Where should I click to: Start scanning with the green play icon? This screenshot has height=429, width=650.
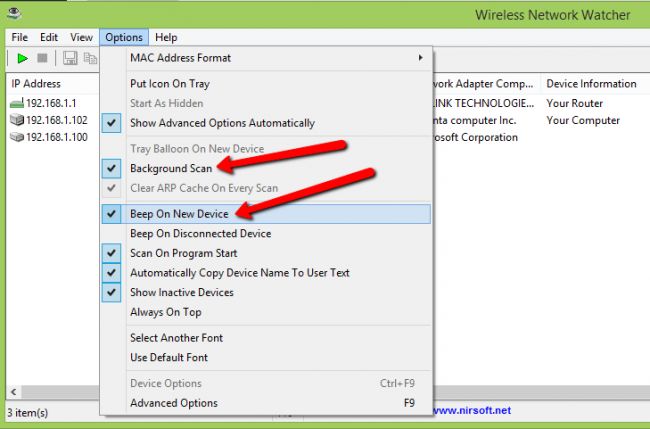22,58
